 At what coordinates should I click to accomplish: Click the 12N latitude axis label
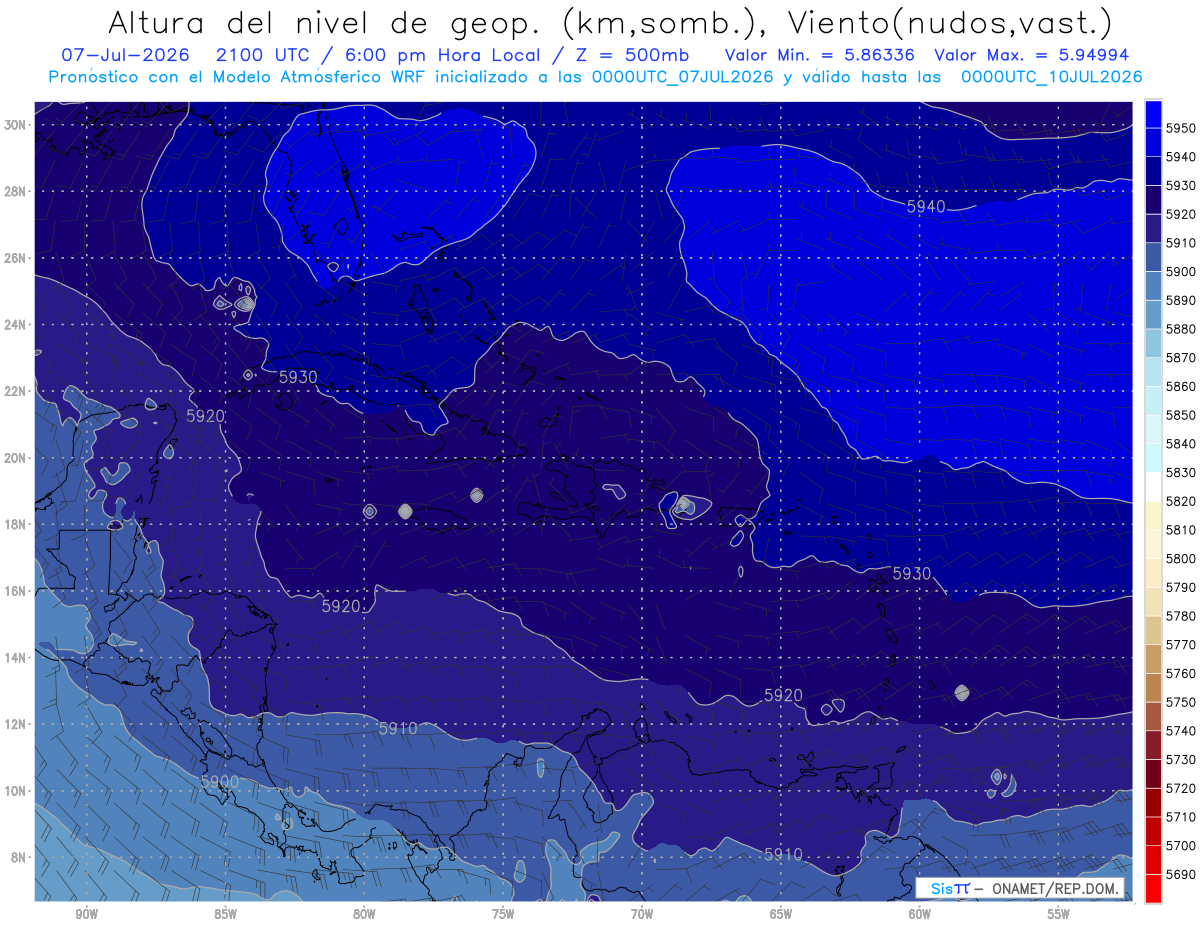(15, 724)
